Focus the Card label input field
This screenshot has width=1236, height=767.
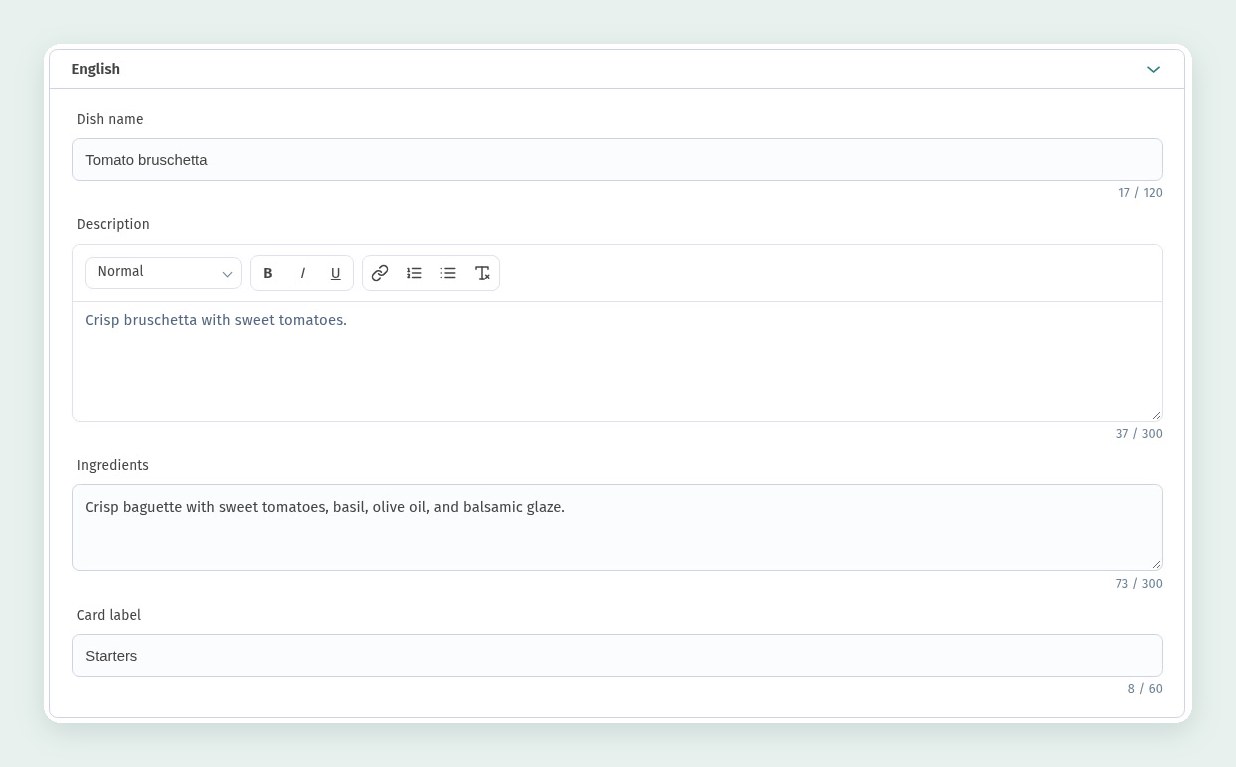(x=617, y=656)
